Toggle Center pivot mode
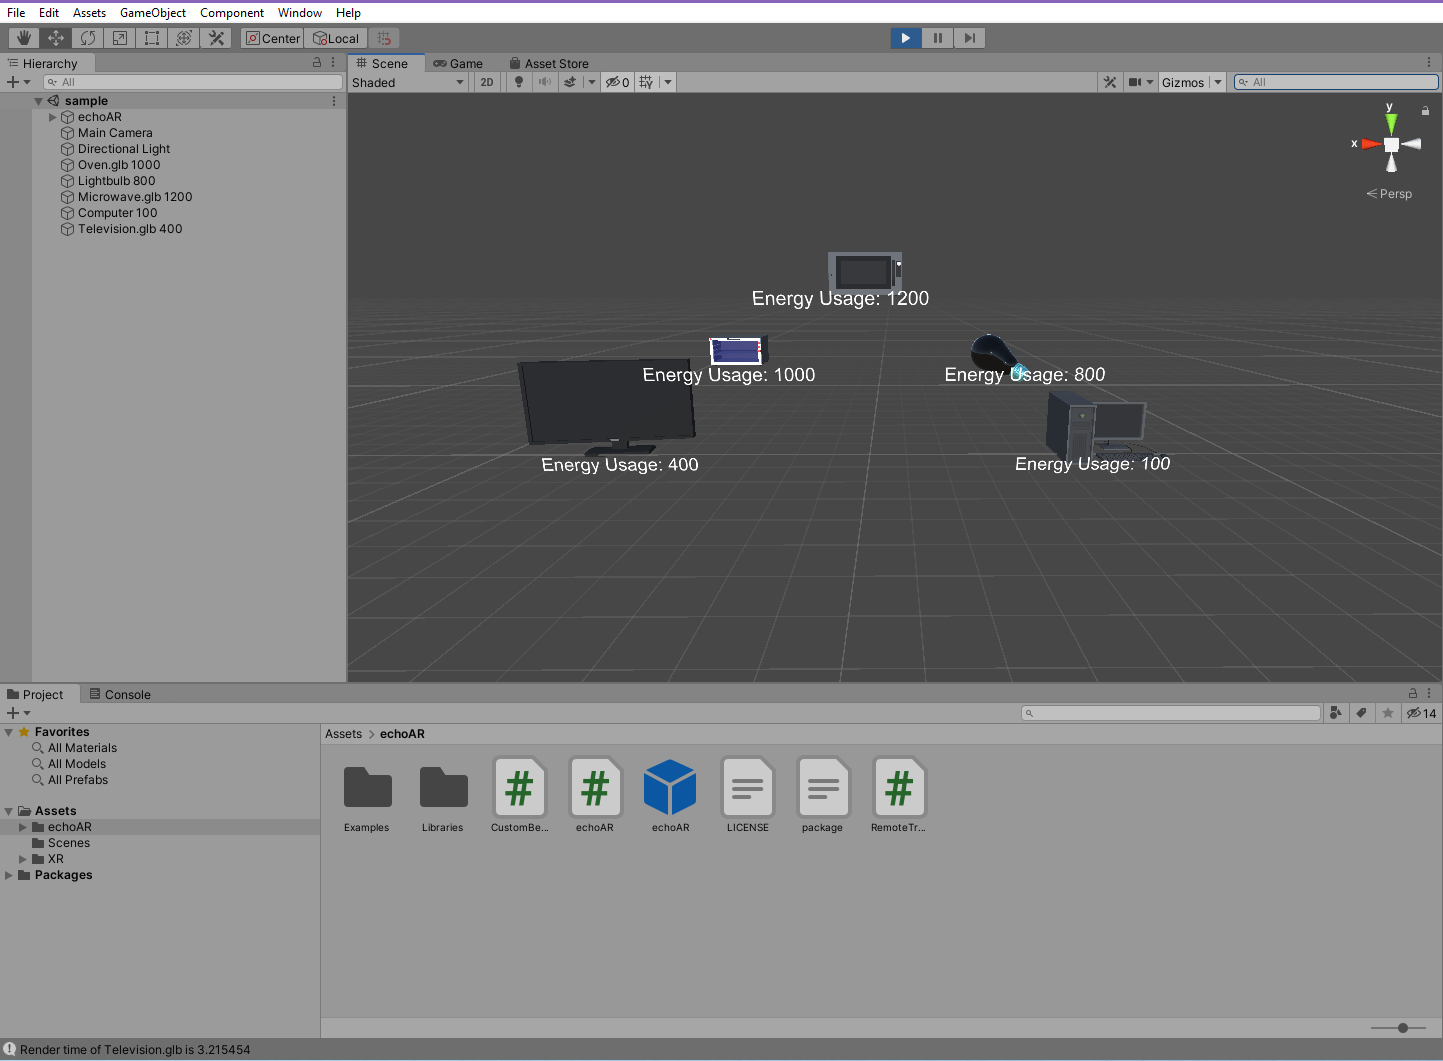Screen dimensions: 1443x1061 coord(273,38)
